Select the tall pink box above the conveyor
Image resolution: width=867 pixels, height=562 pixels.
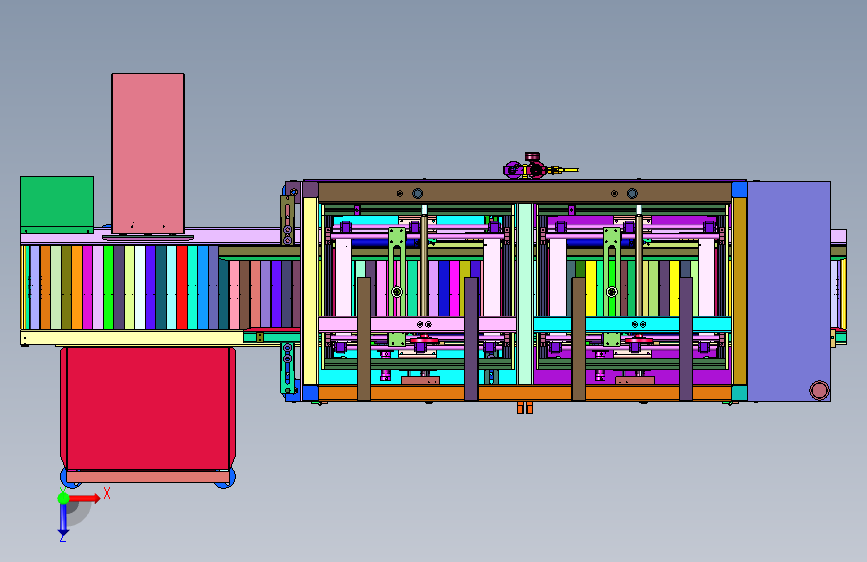(x=148, y=153)
